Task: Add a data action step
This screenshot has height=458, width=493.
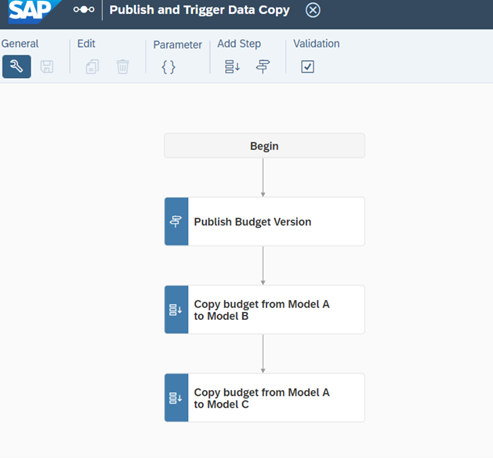Action: pos(232,67)
